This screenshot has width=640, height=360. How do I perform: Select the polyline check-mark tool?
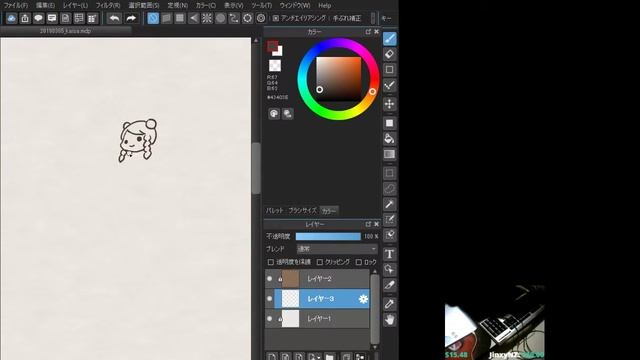click(390, 85)
